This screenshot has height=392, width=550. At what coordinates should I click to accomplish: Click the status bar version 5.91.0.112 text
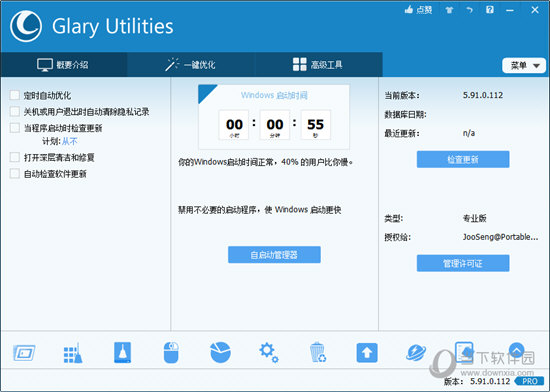click(490, 381)
